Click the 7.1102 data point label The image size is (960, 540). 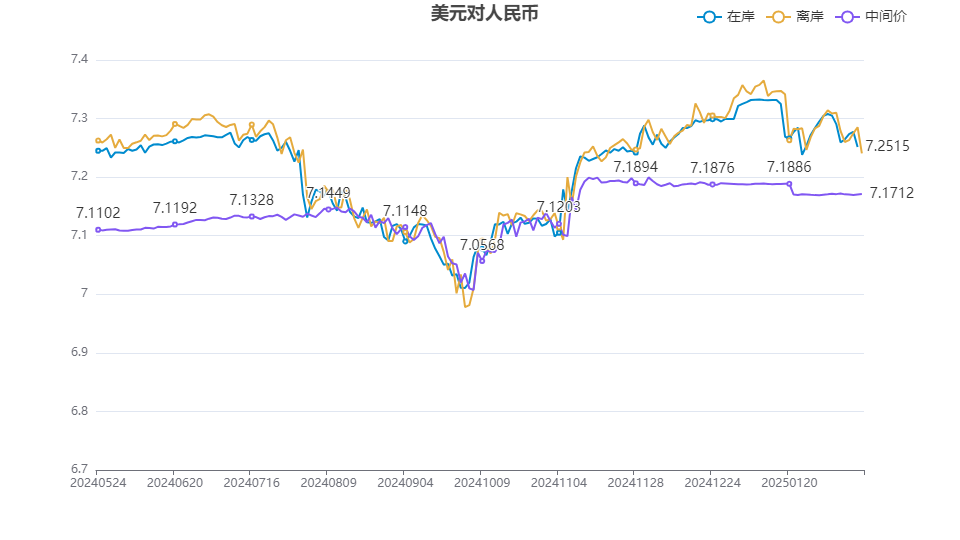point(98,213)
